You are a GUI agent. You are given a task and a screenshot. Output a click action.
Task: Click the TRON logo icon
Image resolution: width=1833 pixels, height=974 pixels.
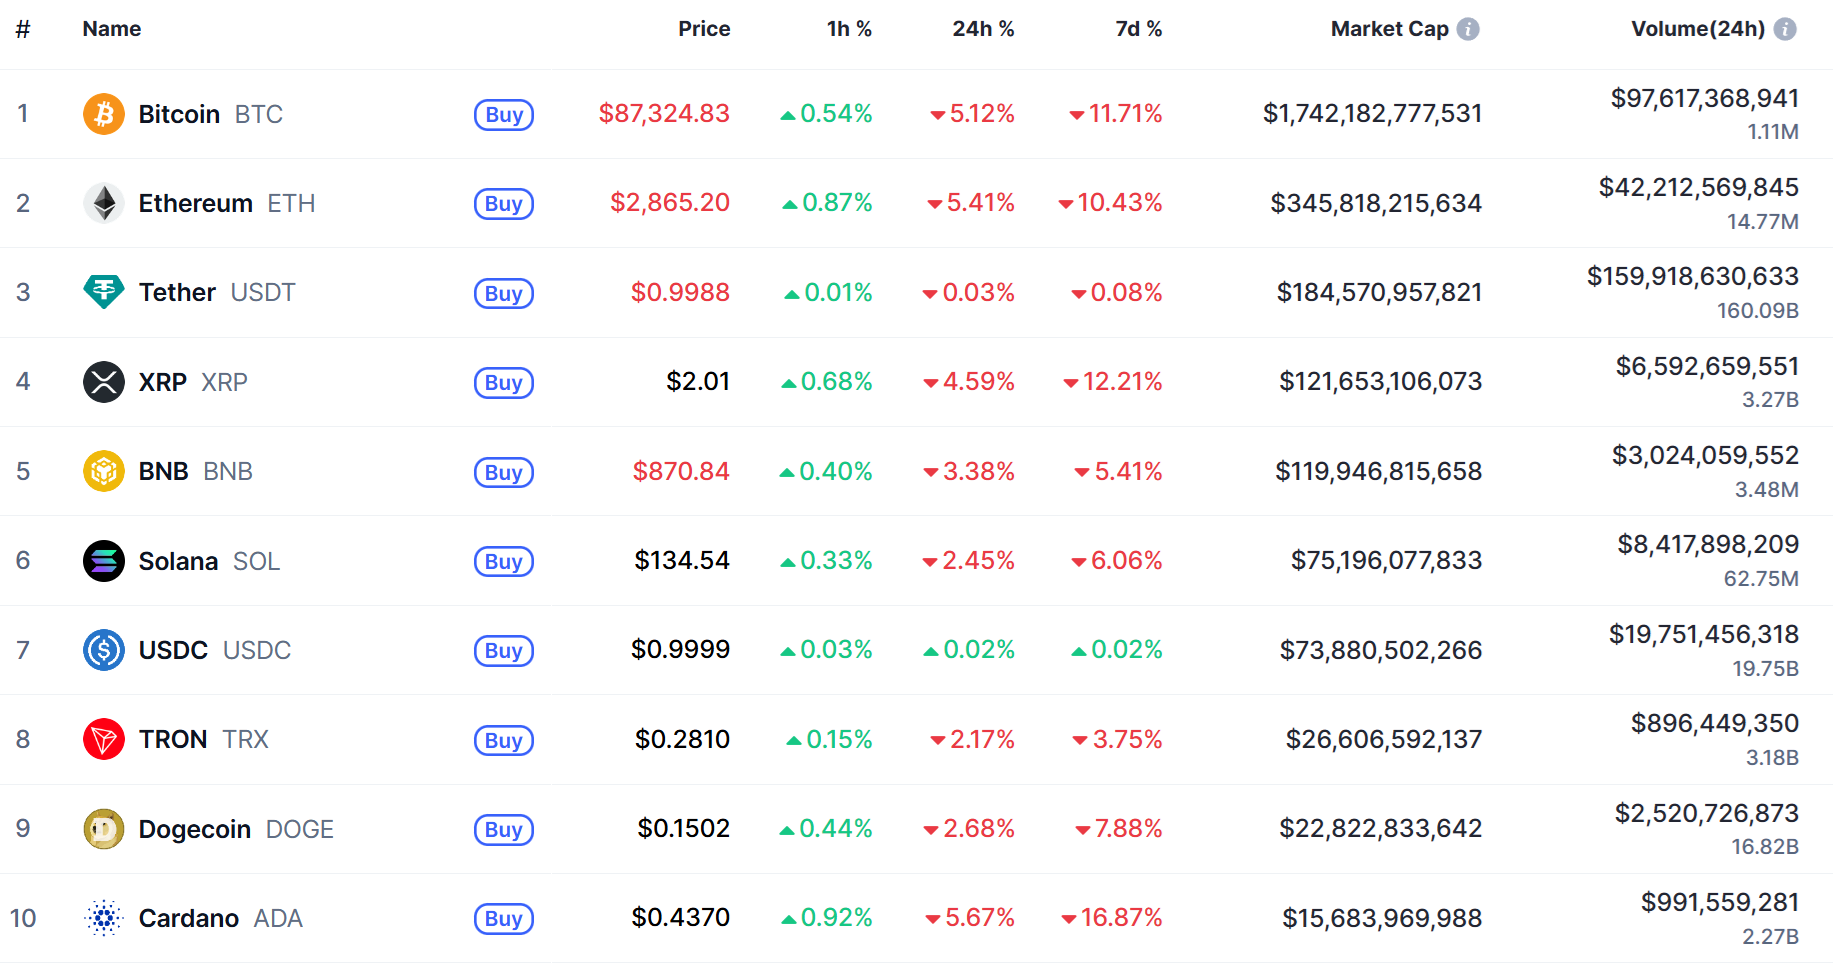(x=104, y=739)
